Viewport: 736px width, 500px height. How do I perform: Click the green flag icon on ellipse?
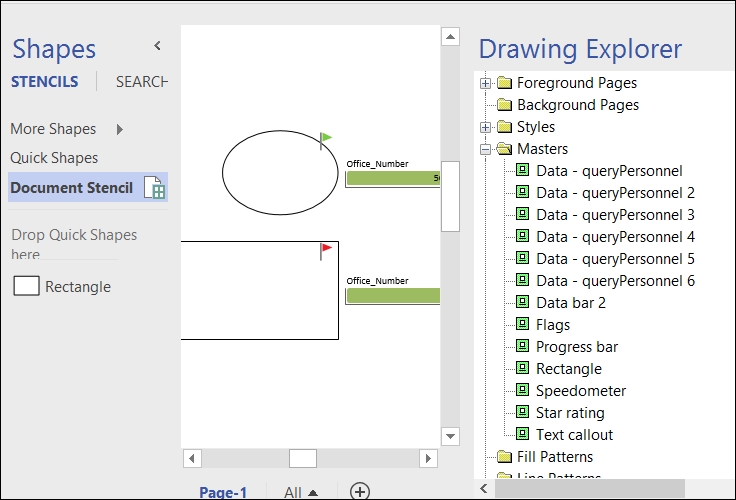[325, 139]
